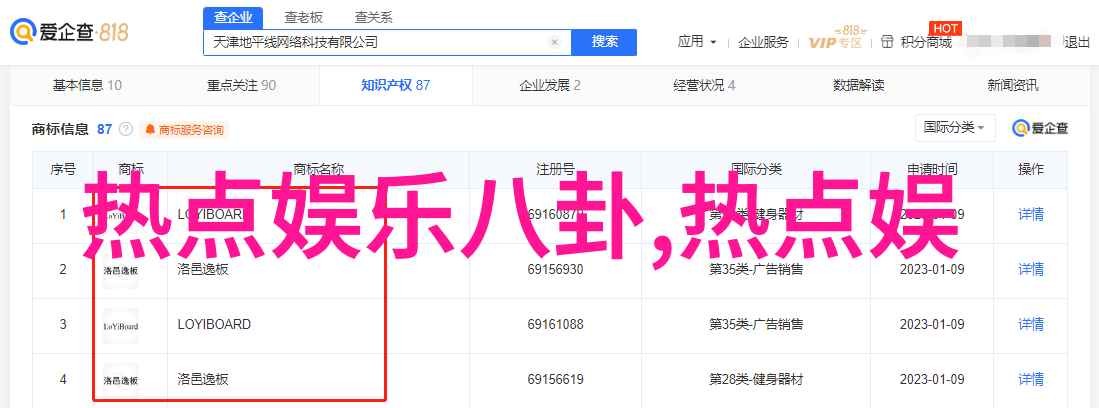Screen dimensions: 1099x408
Task: Click registration number 69156619
Action: tap(556, 380)
